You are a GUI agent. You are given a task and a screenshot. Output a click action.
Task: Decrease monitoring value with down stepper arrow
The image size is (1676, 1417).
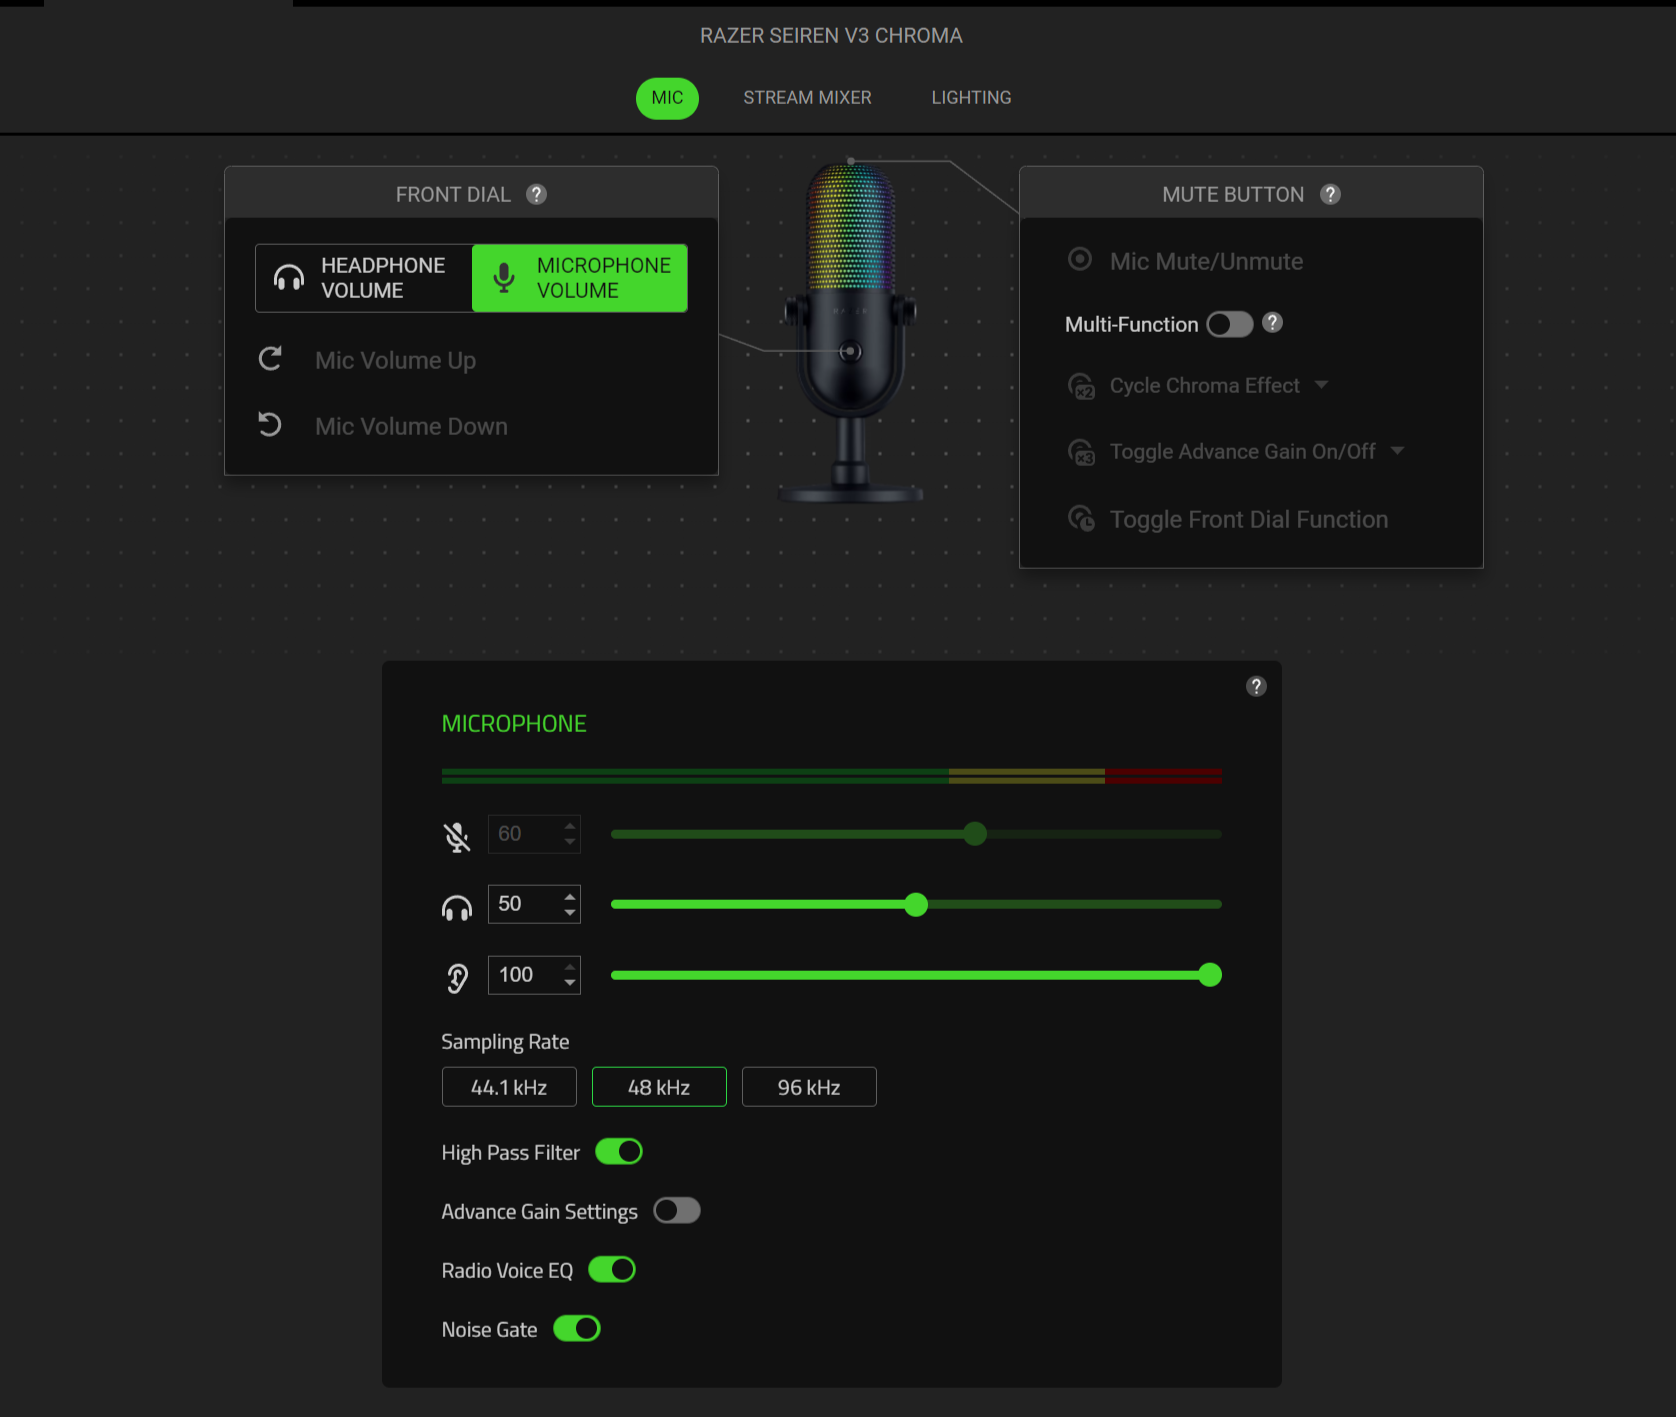click(x=570, y=984)
